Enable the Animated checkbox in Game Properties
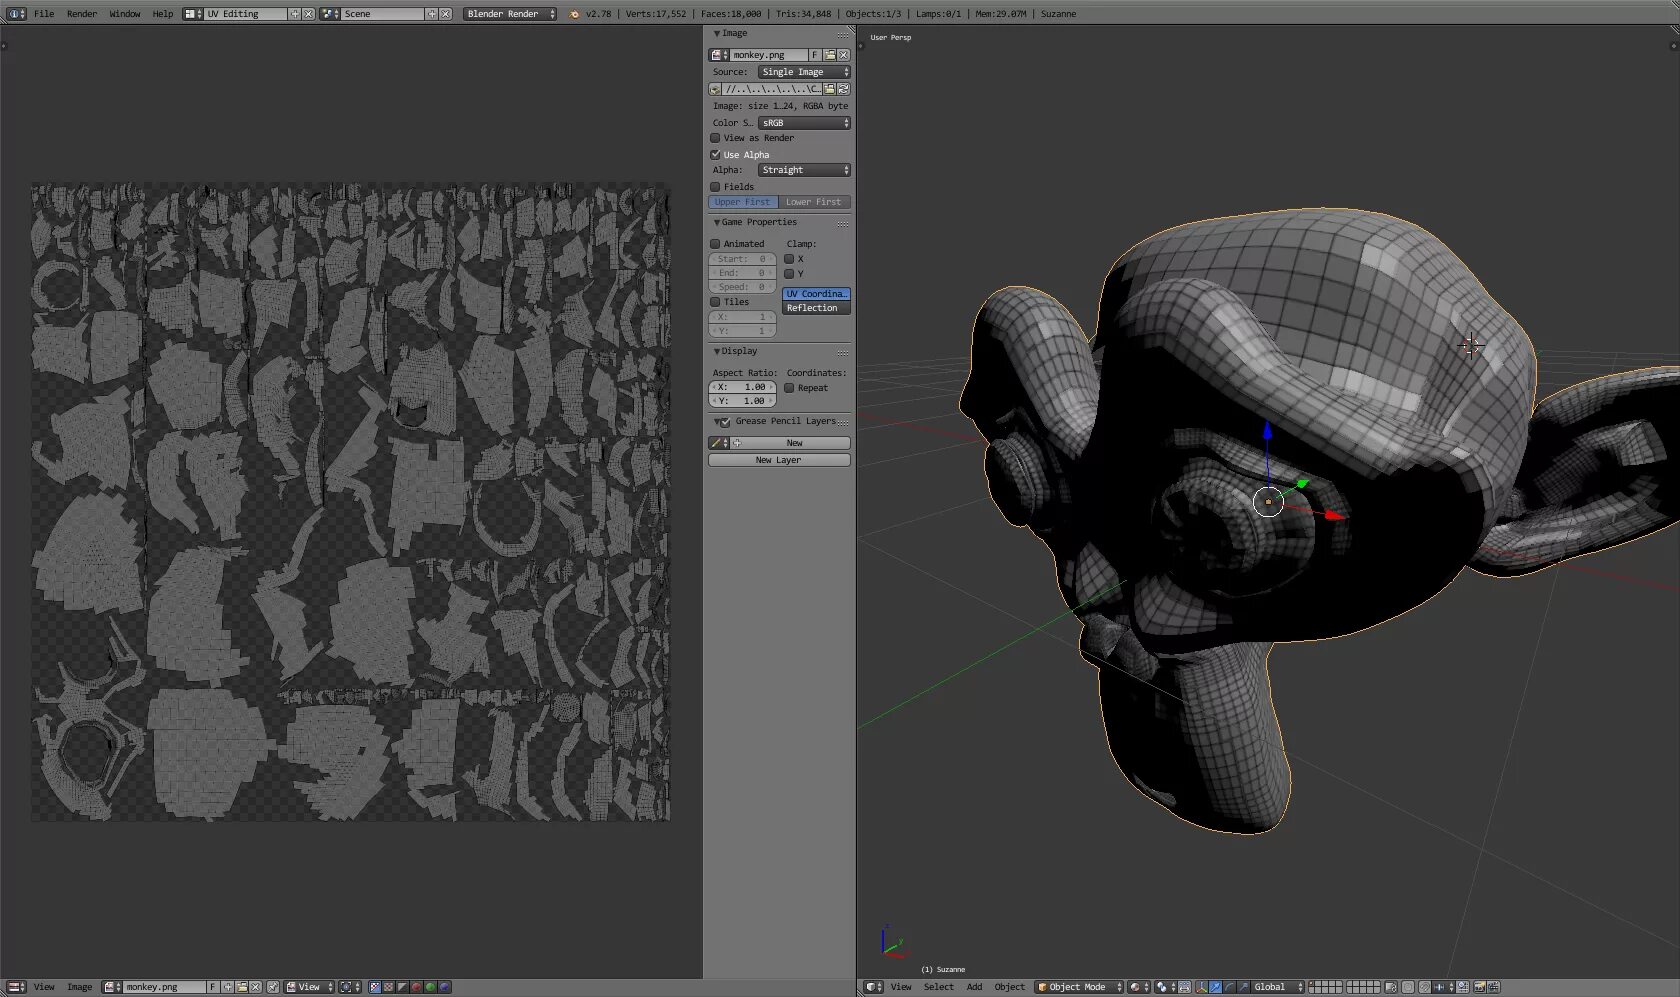 pyautogui.click(x=715, y=244)
